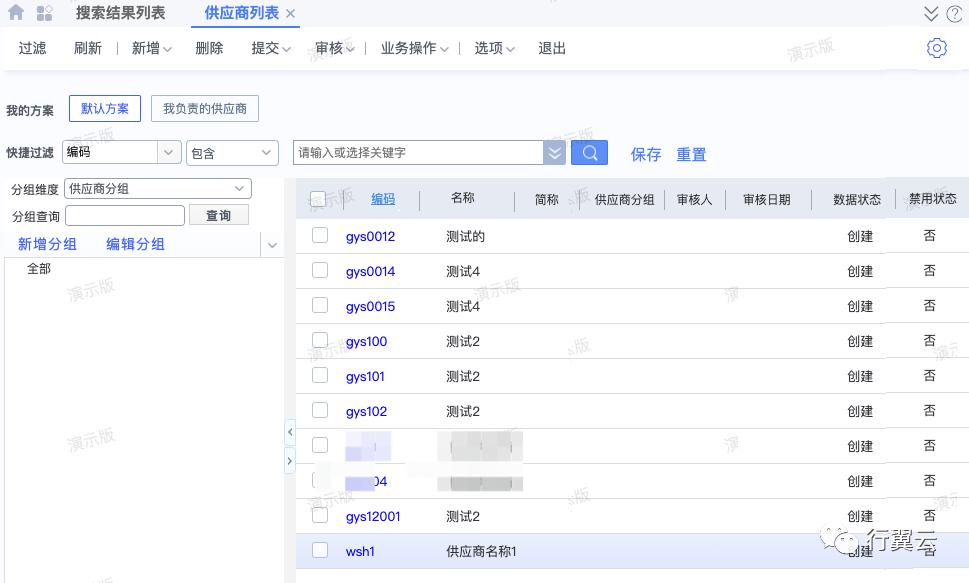Click the 我负责的供应商 scheme button
The width and height of the screenshot is (969, 583).
tap(204, 108)
